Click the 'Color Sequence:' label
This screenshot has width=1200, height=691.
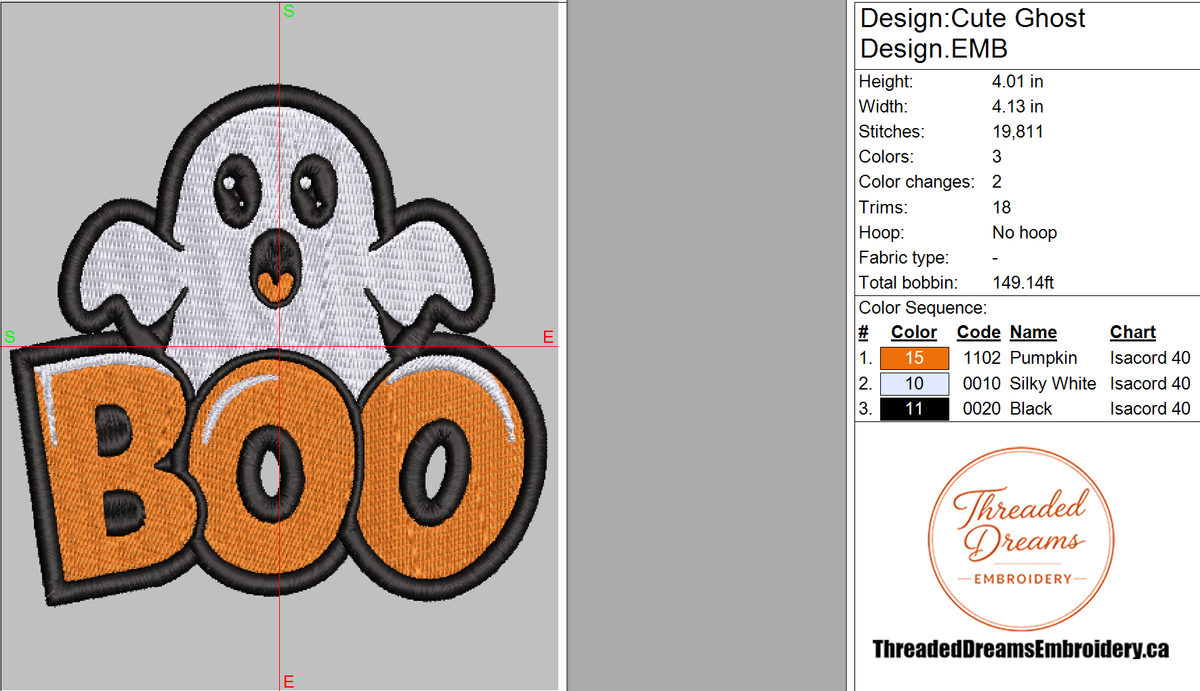[922, 308]
